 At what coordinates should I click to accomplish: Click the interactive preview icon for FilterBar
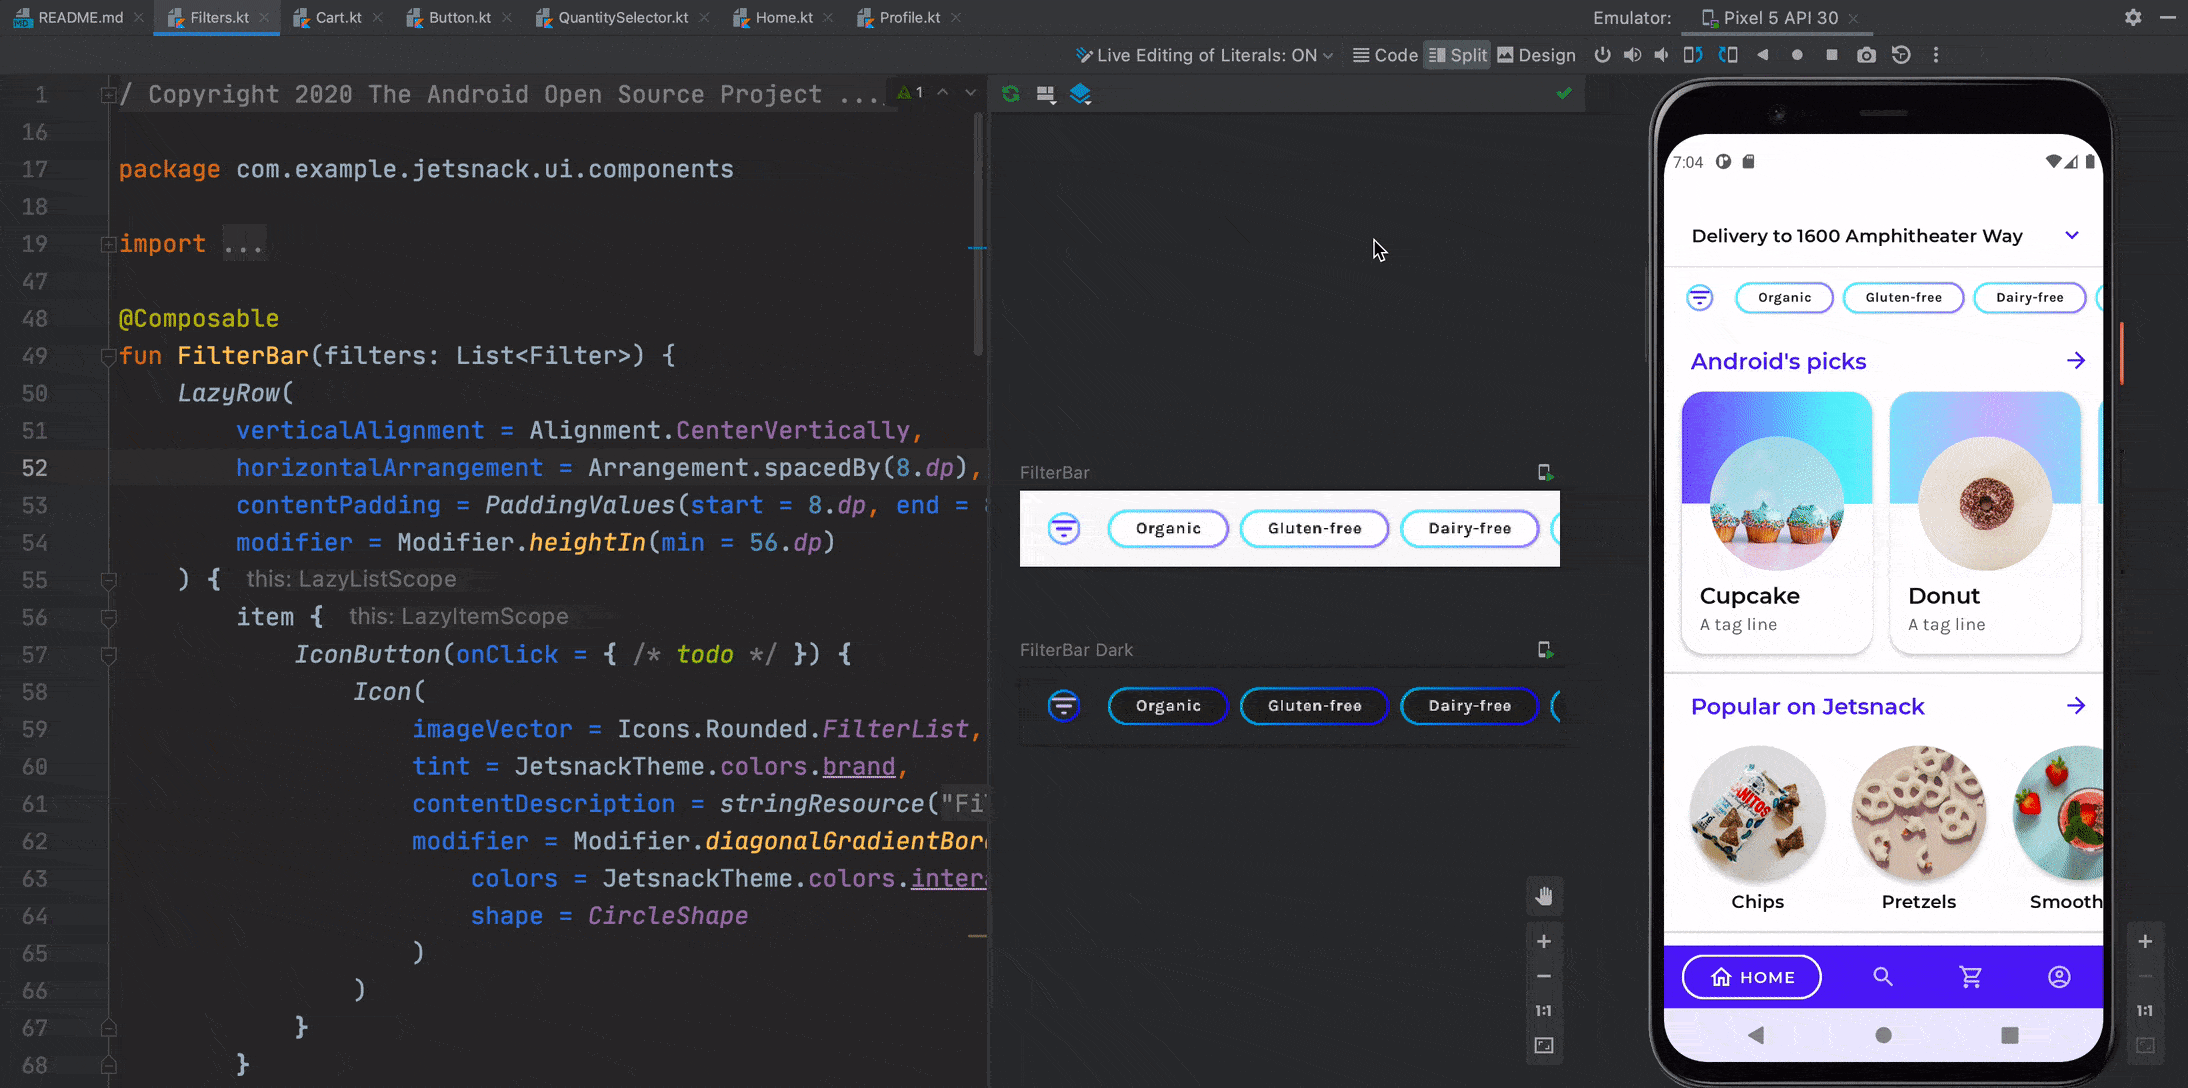point(1545,473)
